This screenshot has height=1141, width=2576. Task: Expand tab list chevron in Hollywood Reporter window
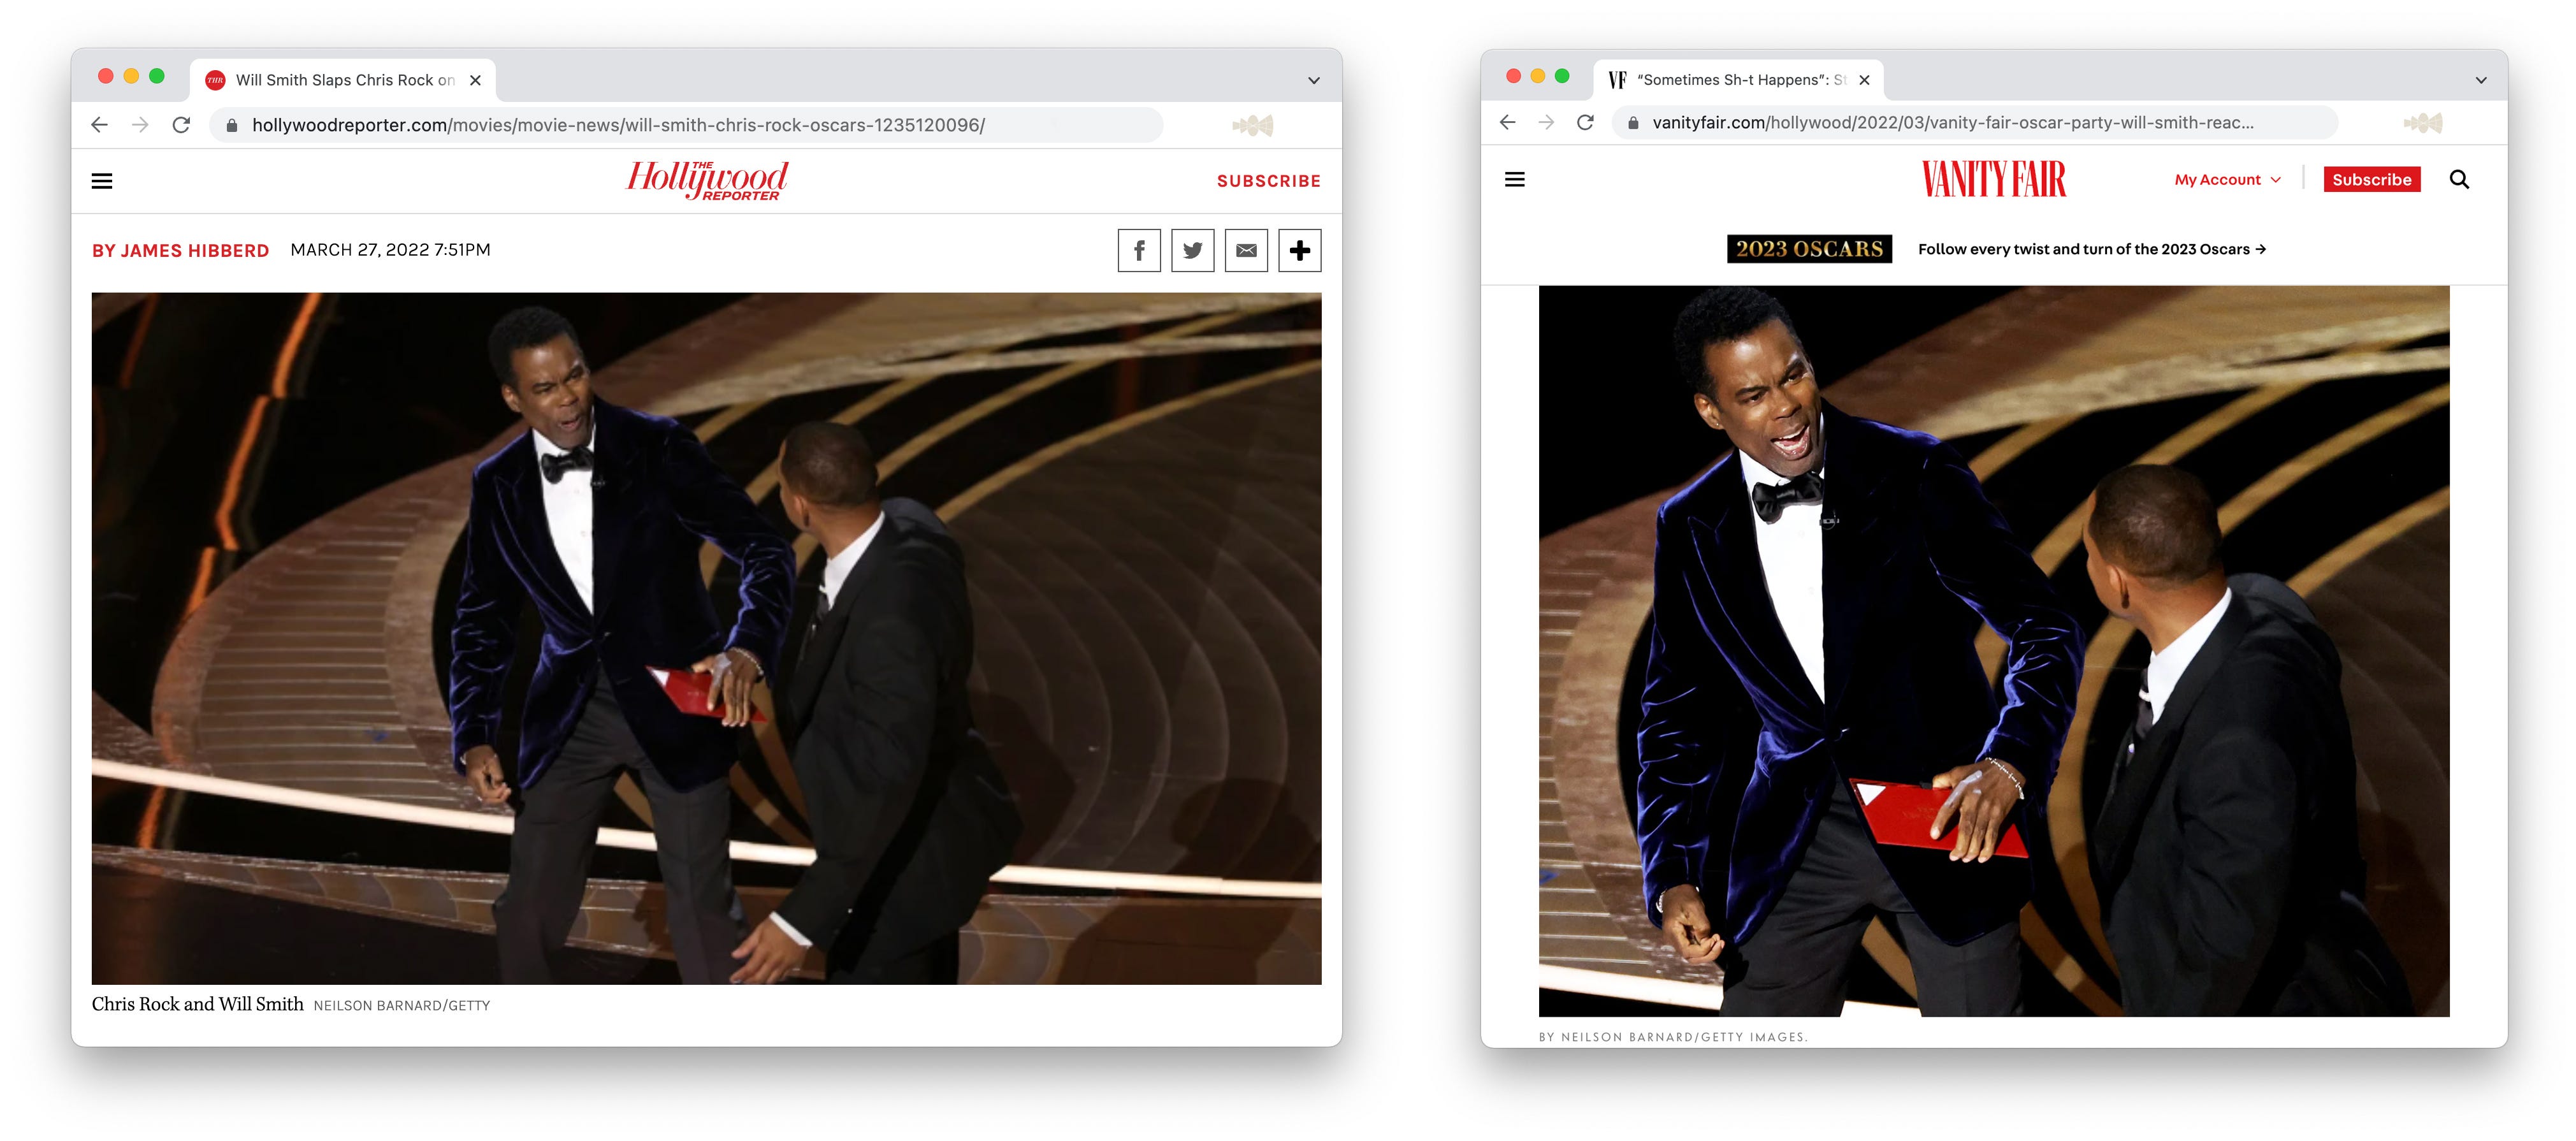[1314, 80]
